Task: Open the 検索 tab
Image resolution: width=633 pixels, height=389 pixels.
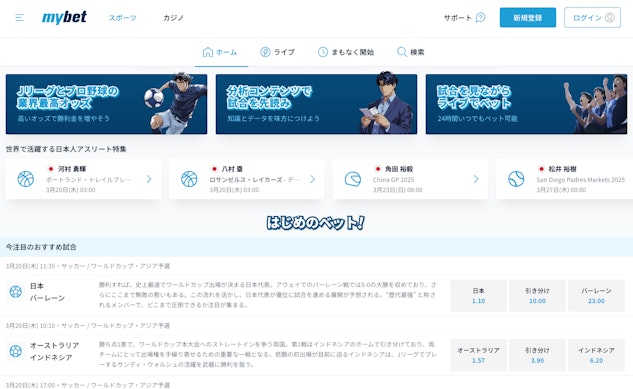Action: pos(411,52)
